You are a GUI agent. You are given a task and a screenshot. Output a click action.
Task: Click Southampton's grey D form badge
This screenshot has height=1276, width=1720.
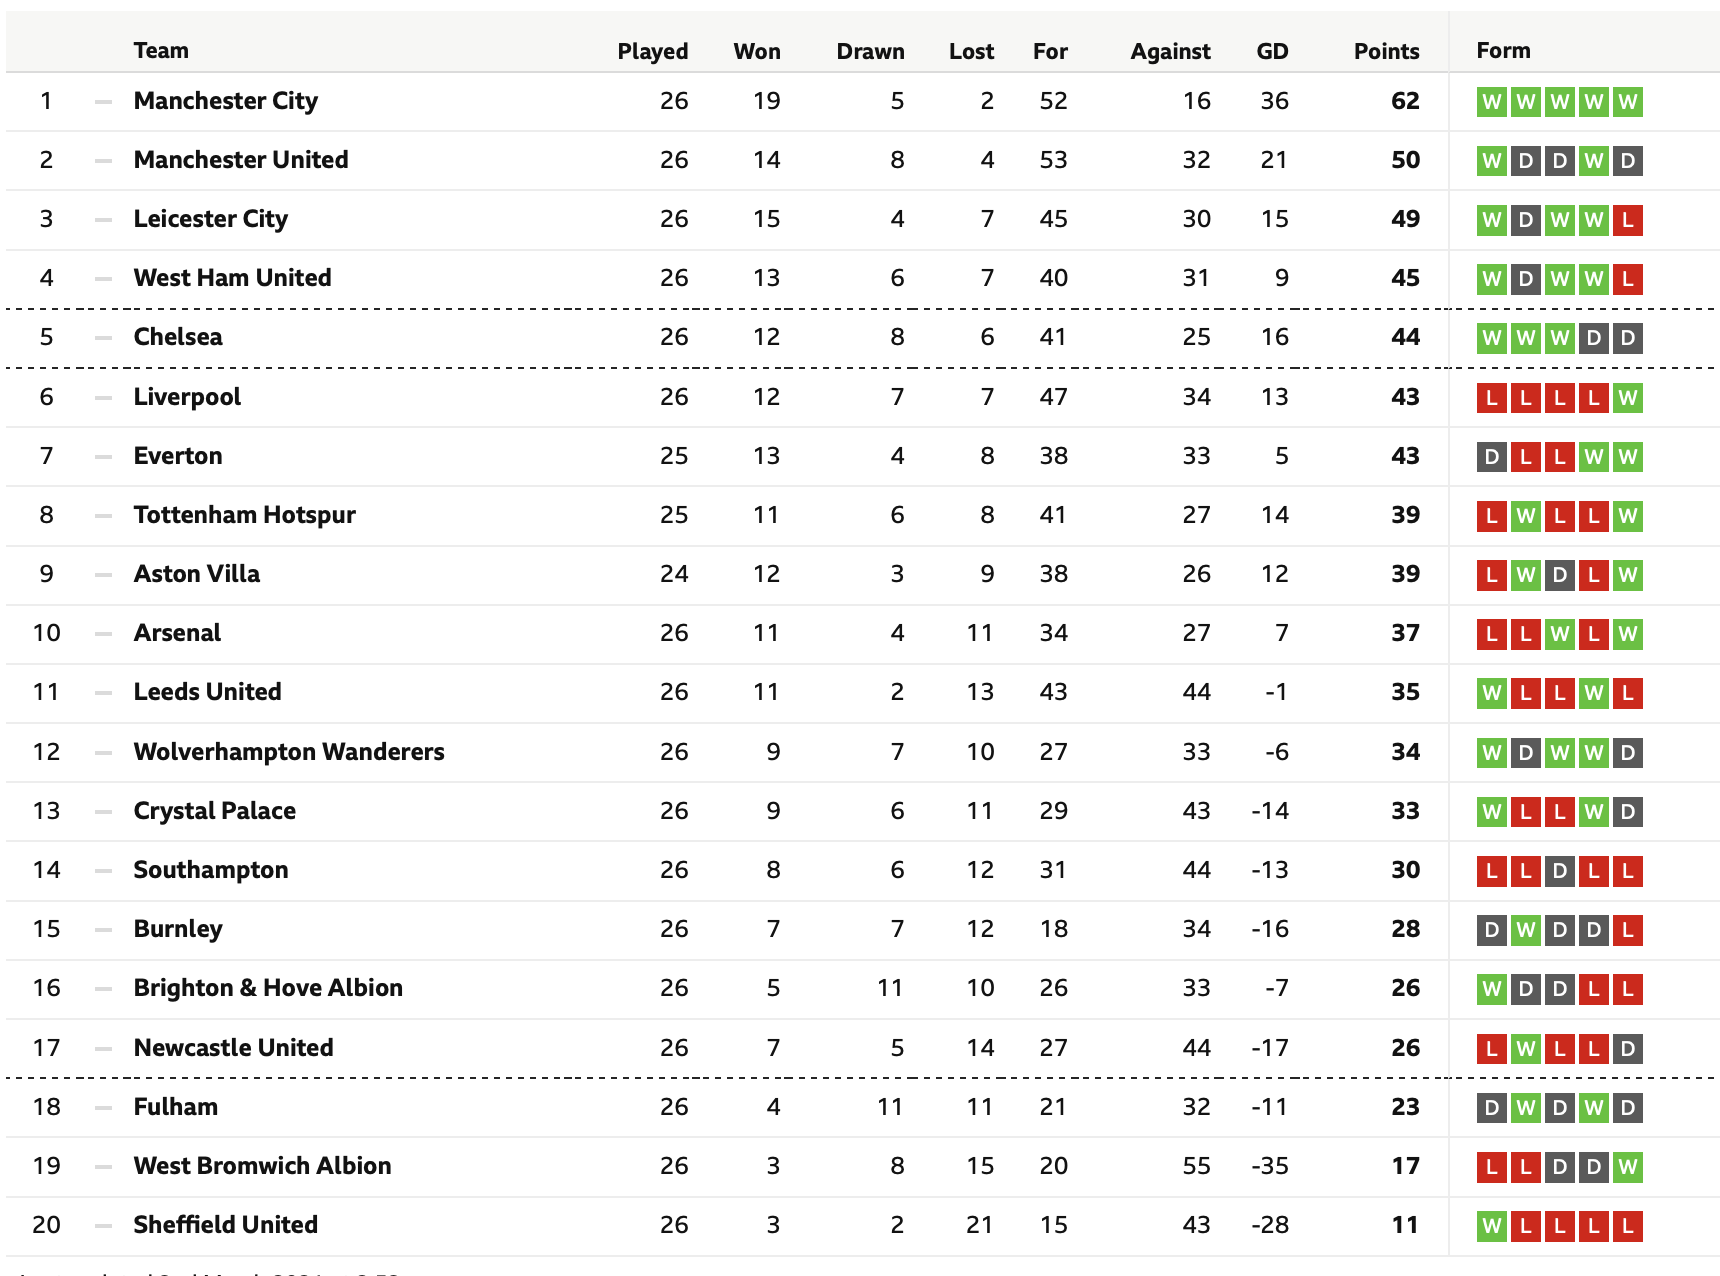tap(1560, 871)
